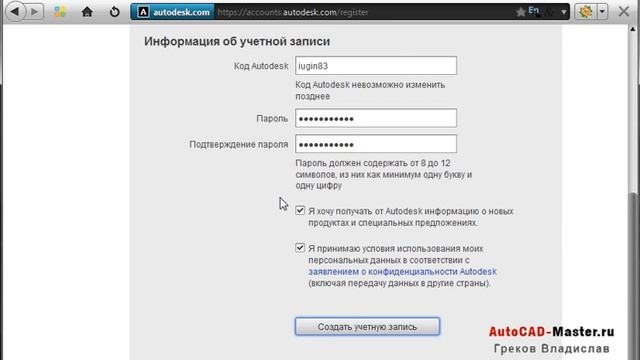This screenshot has height=360, width=640.
Task: Reload the current page
Action: pos(115,12)
